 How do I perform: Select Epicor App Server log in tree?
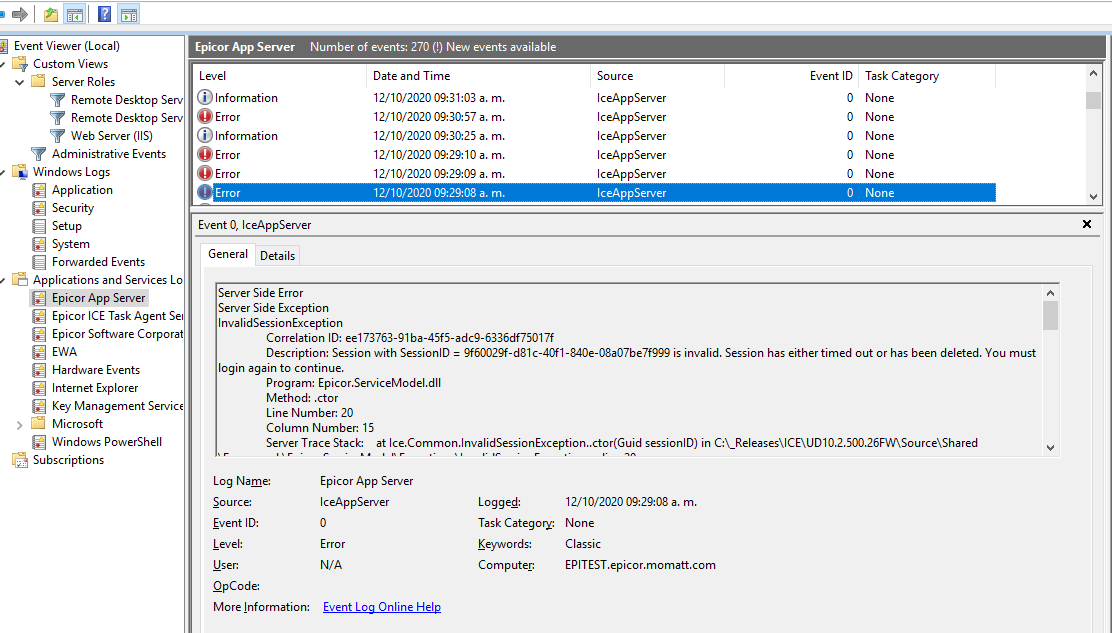[x=99, y=298]
